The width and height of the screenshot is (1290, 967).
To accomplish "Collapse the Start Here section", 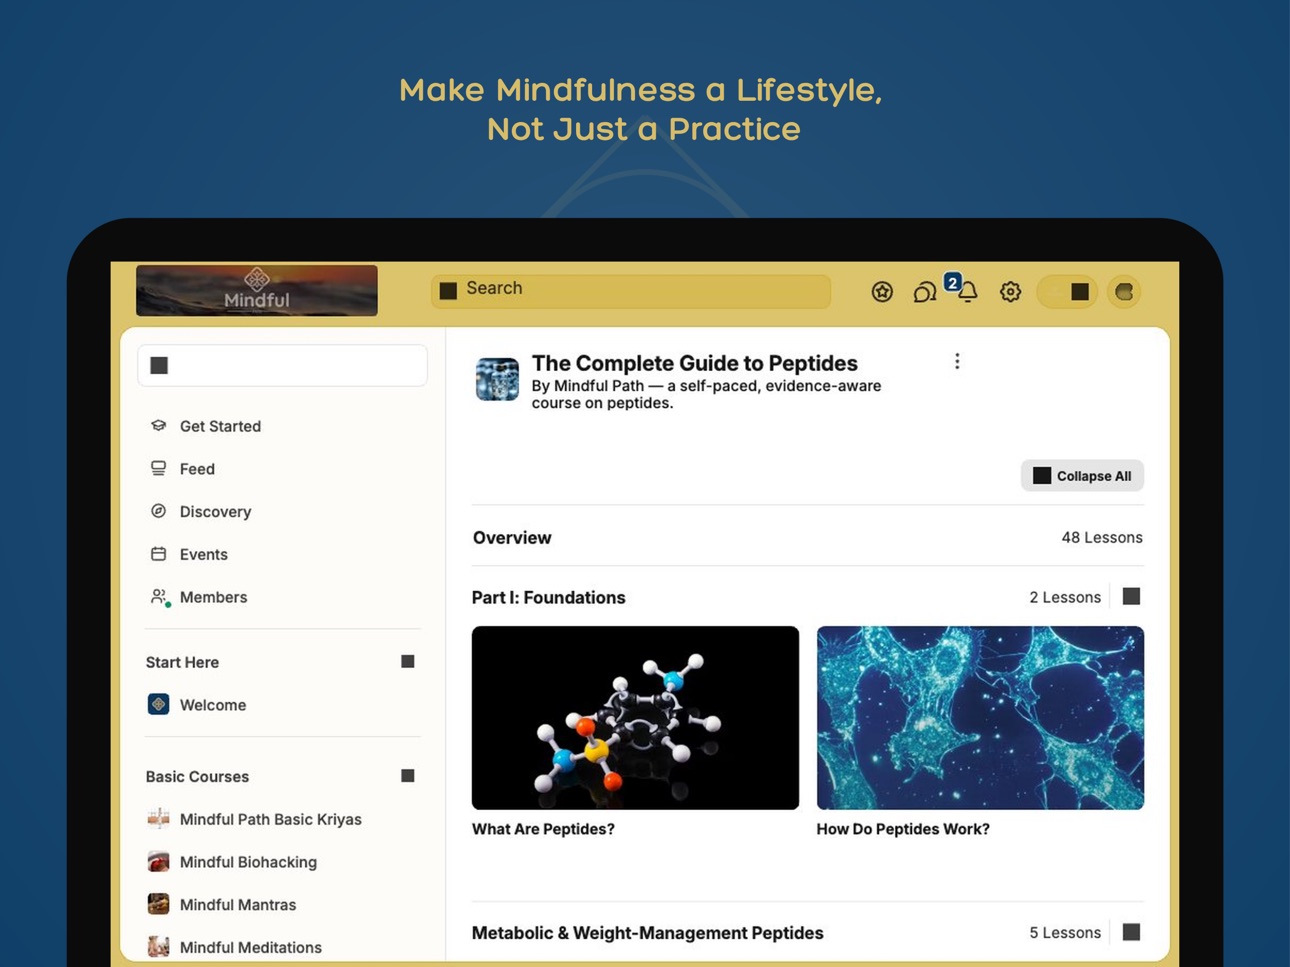I will [407, 662].
